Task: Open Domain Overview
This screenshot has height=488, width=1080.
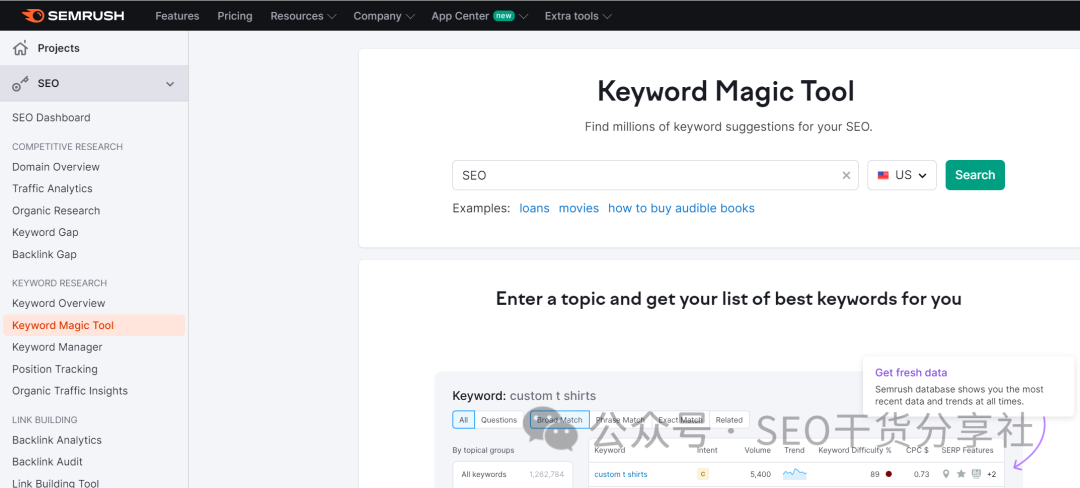Action: 56,167
